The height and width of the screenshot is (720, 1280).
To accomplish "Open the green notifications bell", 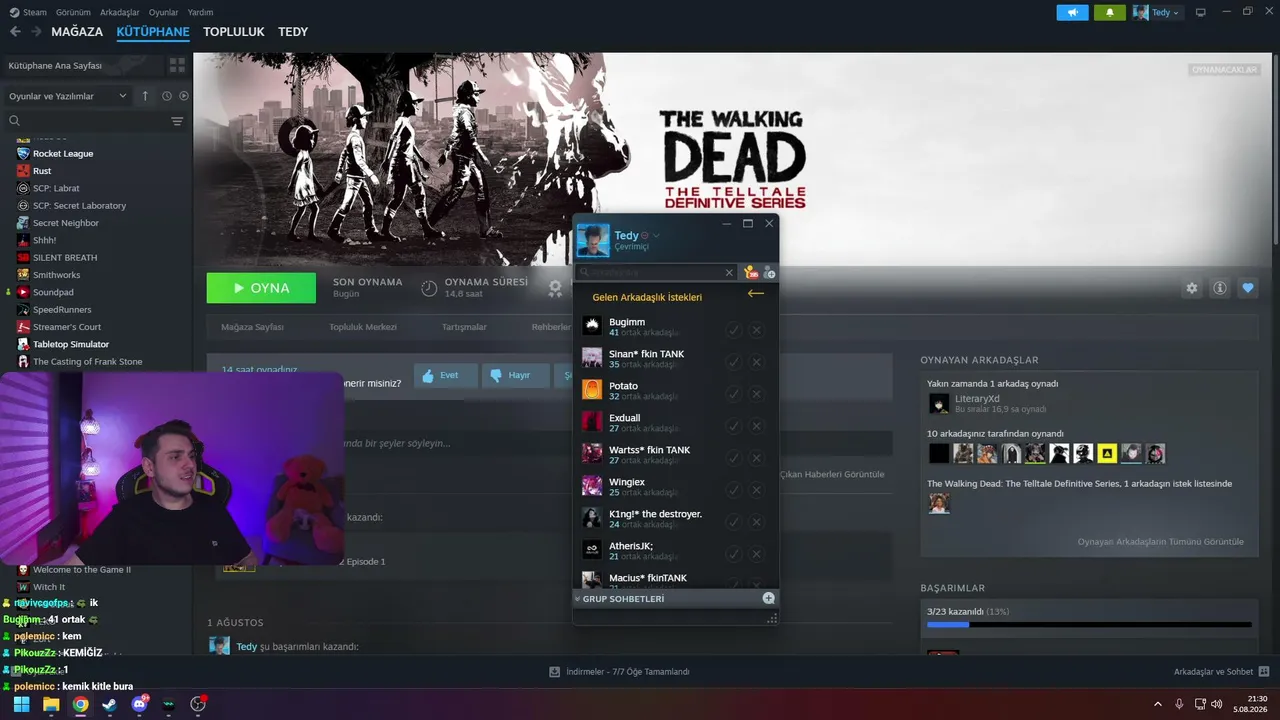I will coord(1109,13).
